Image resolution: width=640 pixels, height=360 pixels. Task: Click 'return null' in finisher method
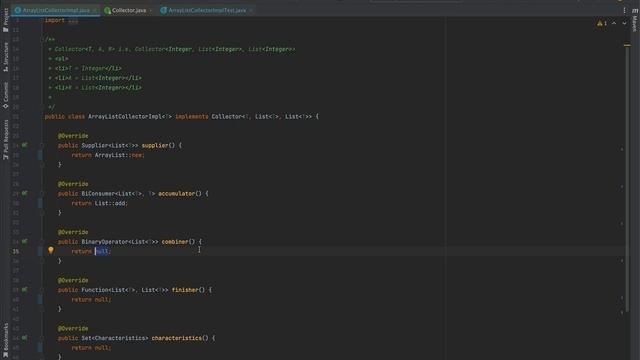click(x=91, y=300)
